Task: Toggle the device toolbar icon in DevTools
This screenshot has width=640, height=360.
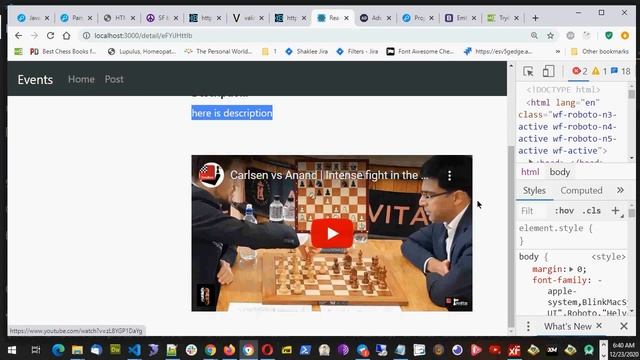Action: [x=548, y=71]
